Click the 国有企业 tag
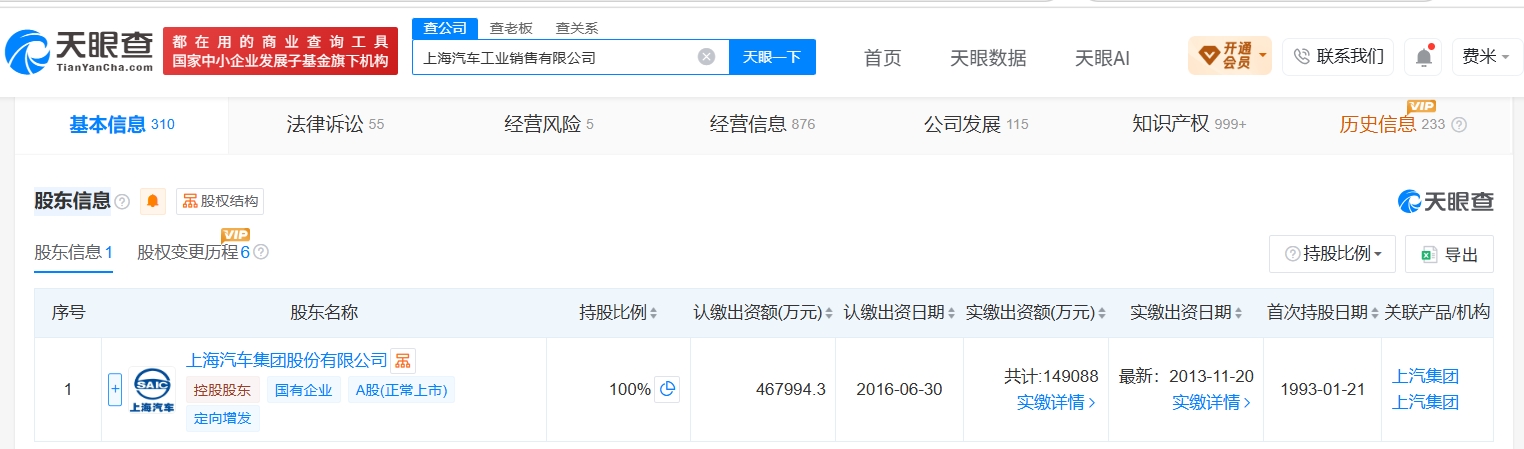The width and height of the screenshot is (1524, 449). pyautogui.click(x=305, y=390)
